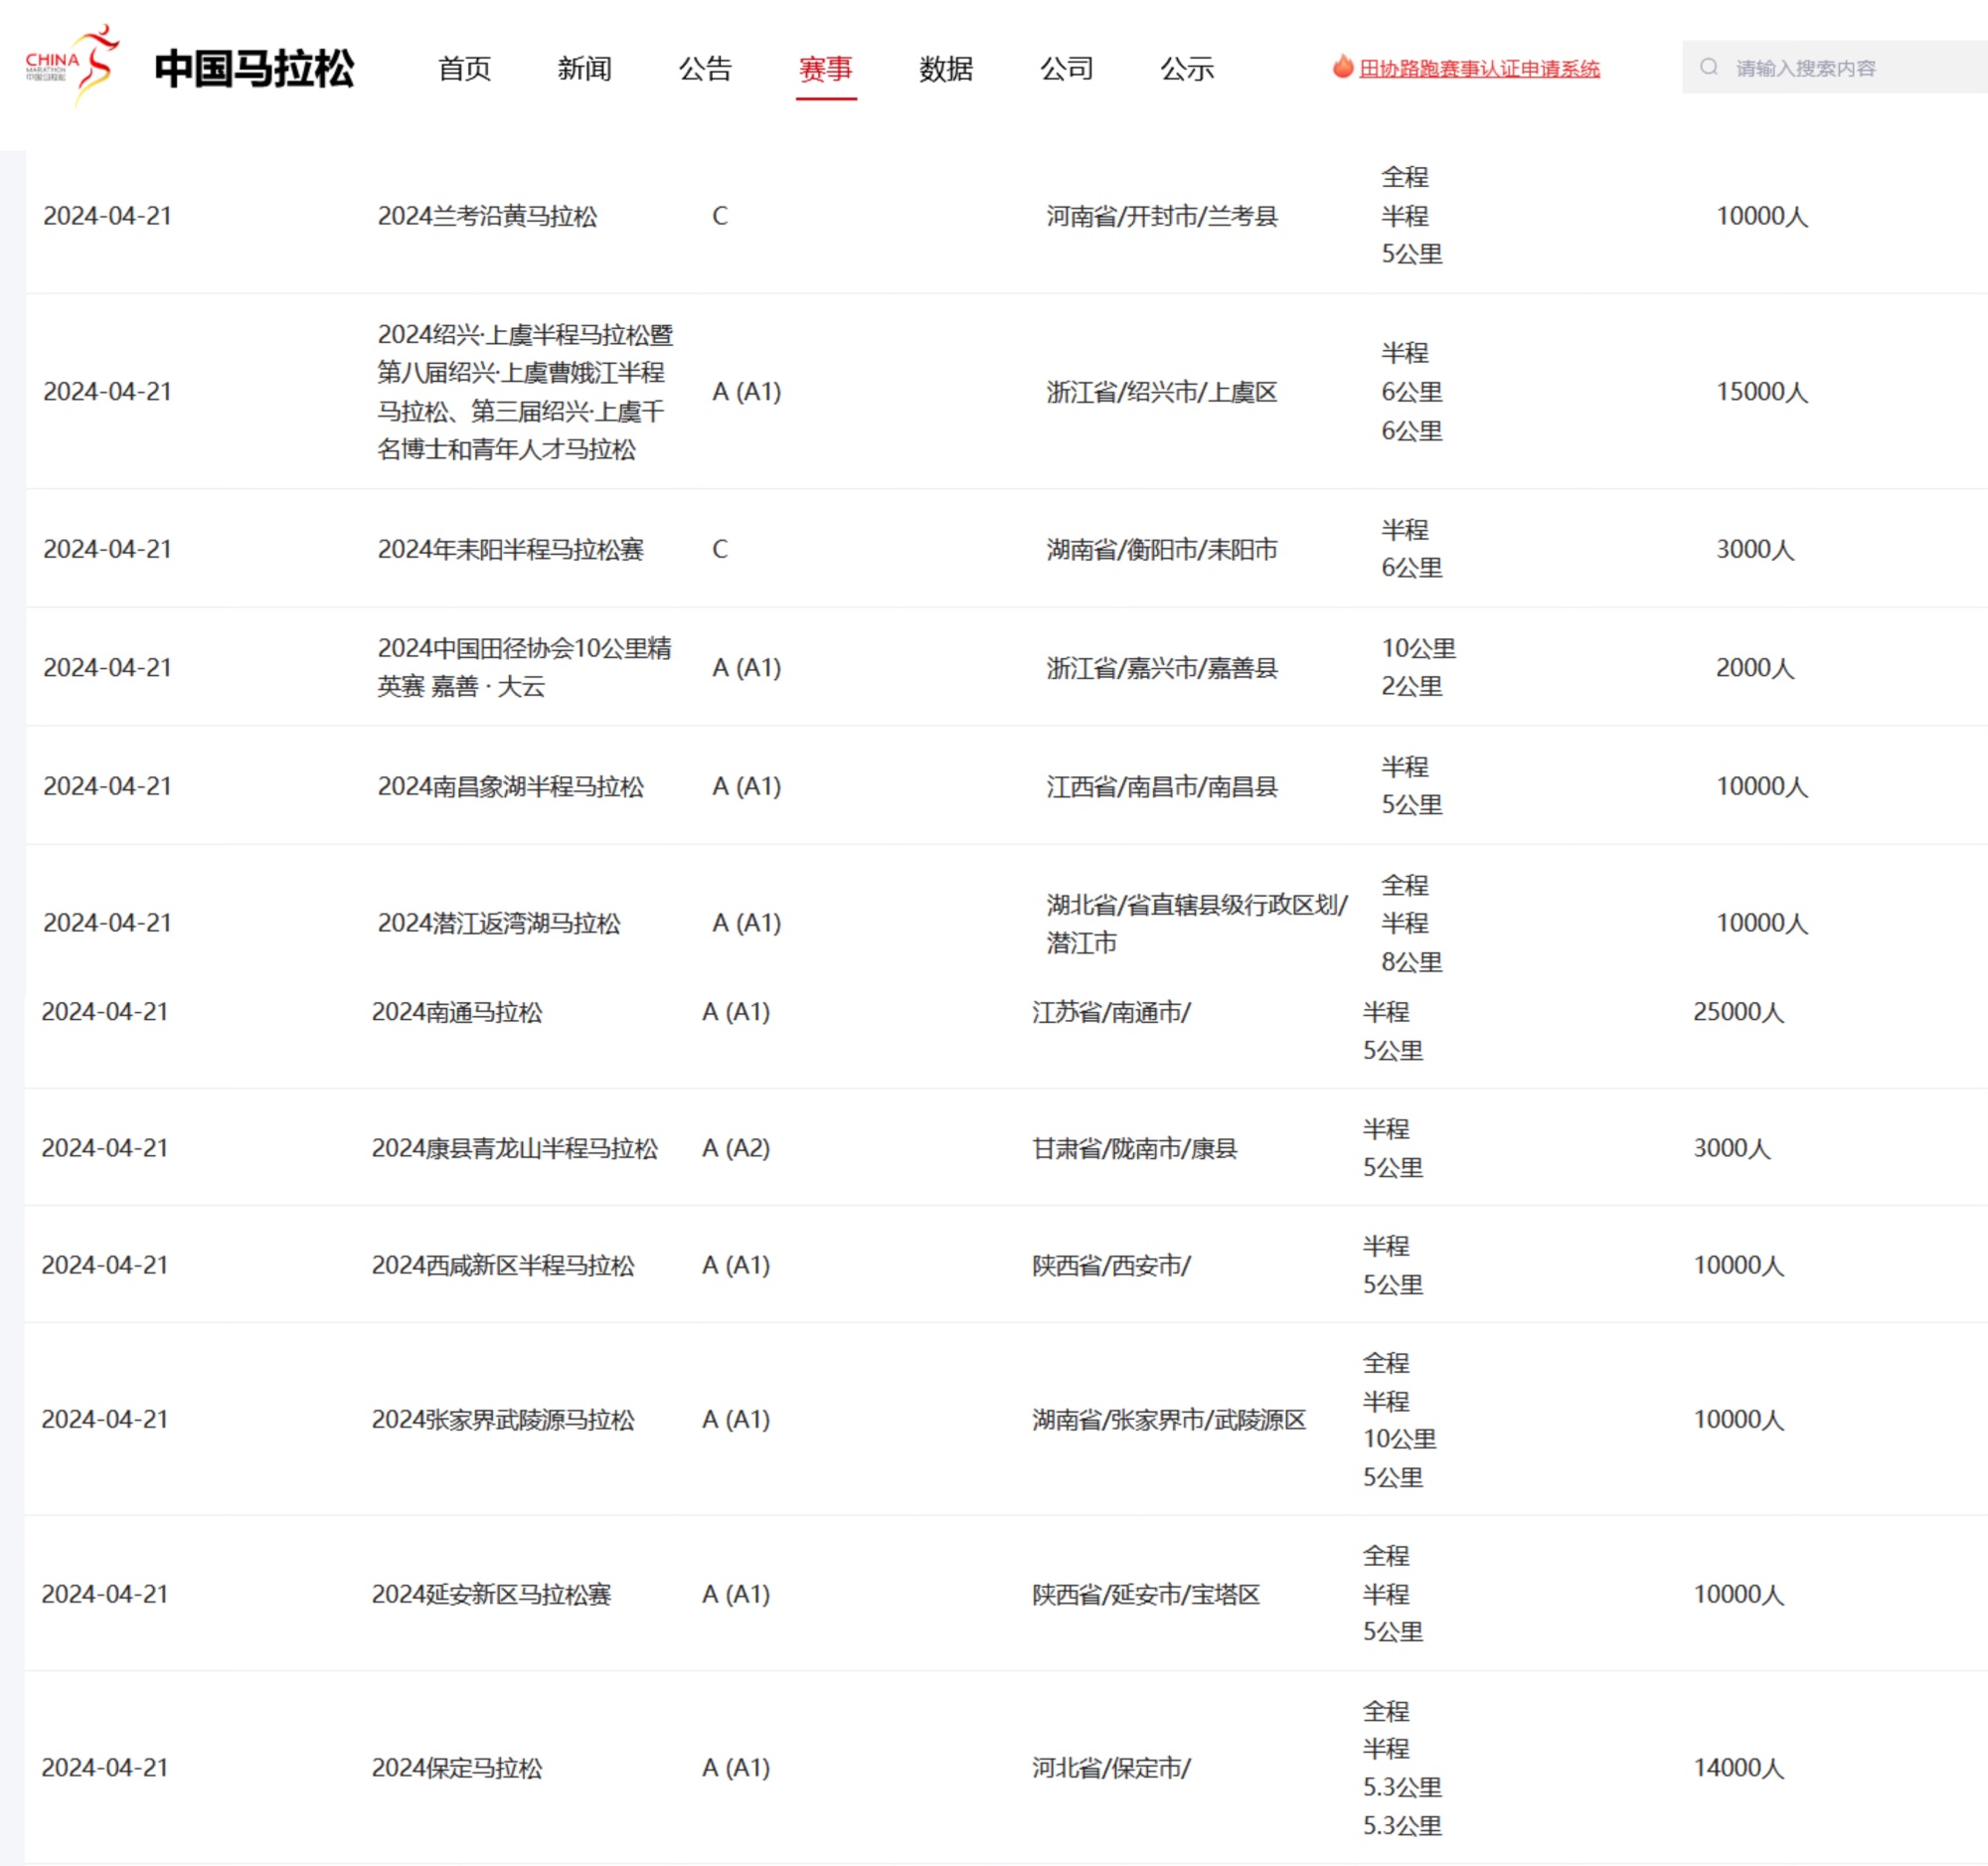Open the 田协路跑赛事认证申请系统 link
This screenshot has width=1988, height=1866.
pyautogui.click(x=1479, y=70)
